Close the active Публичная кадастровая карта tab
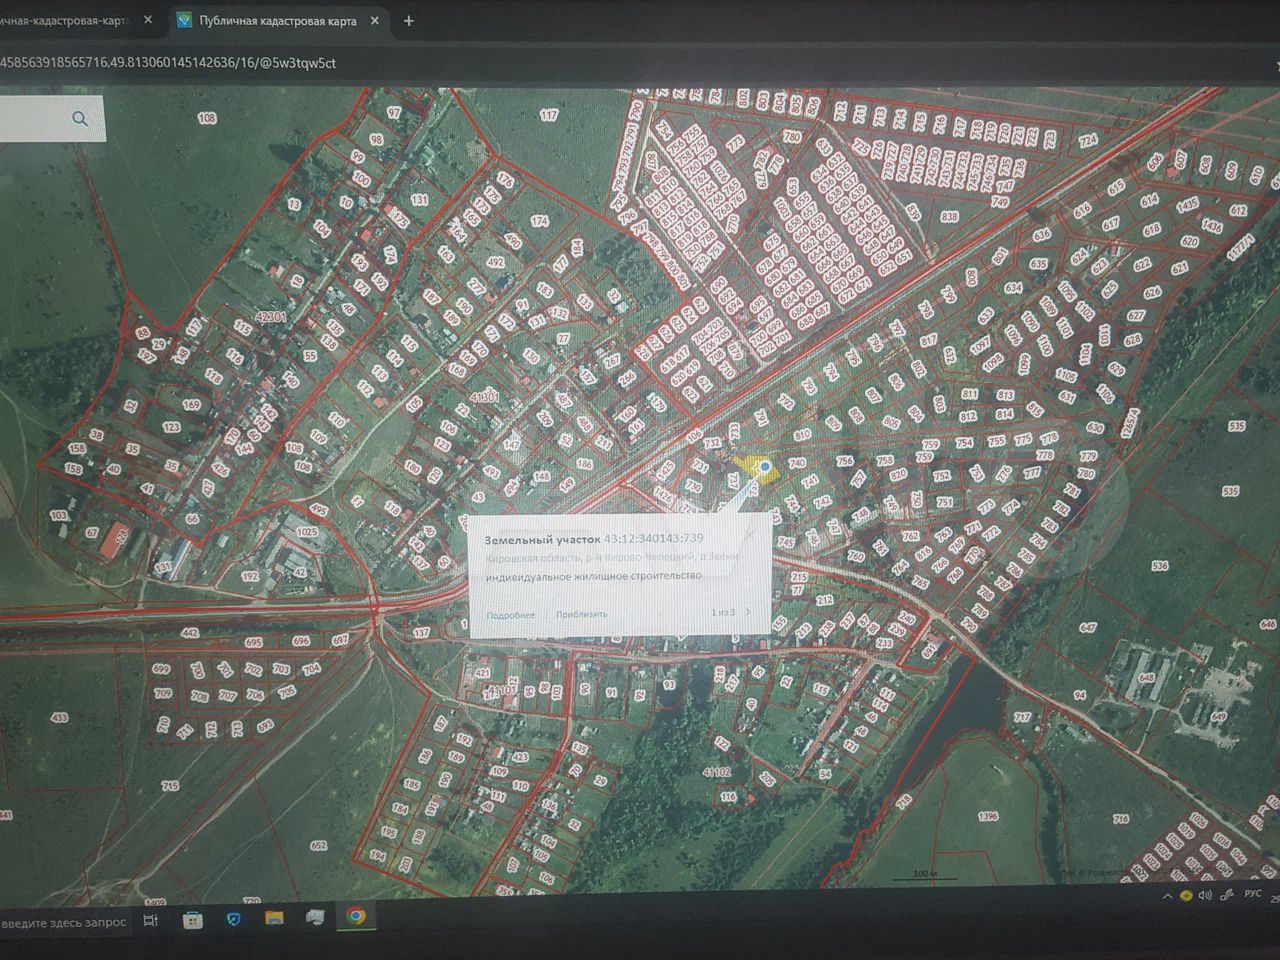Viewport: 1280px width, 960px height. tap(377, 21)
